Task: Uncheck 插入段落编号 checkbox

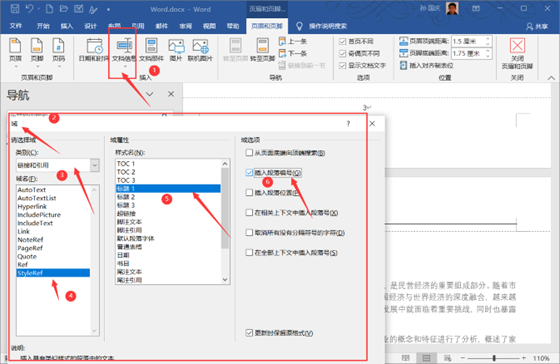Action: pyautogui.click(x=249, y=173)
